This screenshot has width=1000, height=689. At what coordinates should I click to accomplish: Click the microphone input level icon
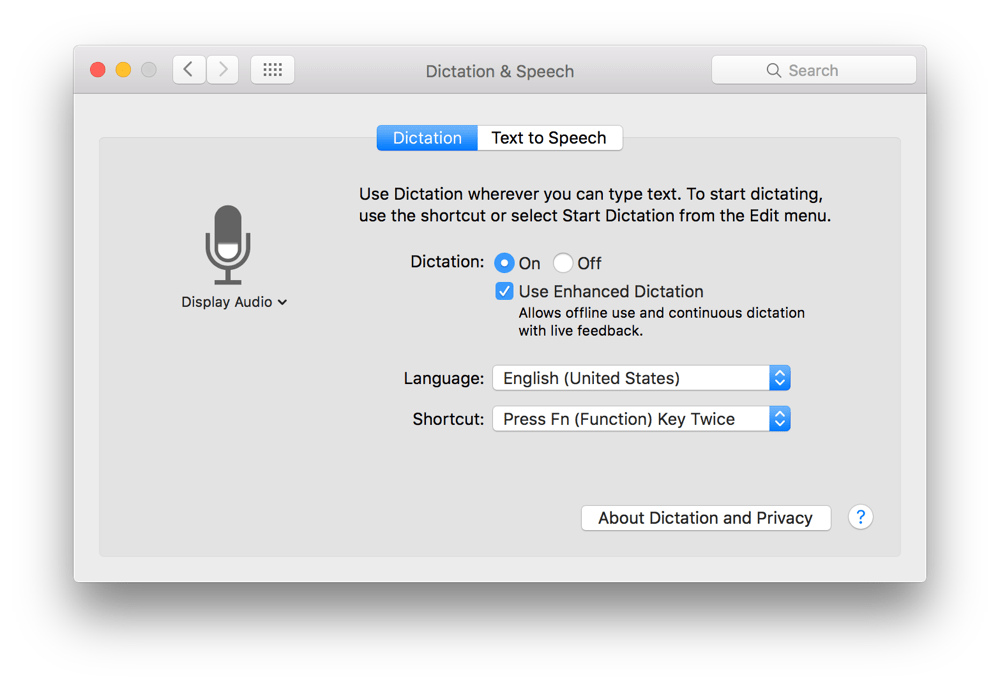[228, 243]
